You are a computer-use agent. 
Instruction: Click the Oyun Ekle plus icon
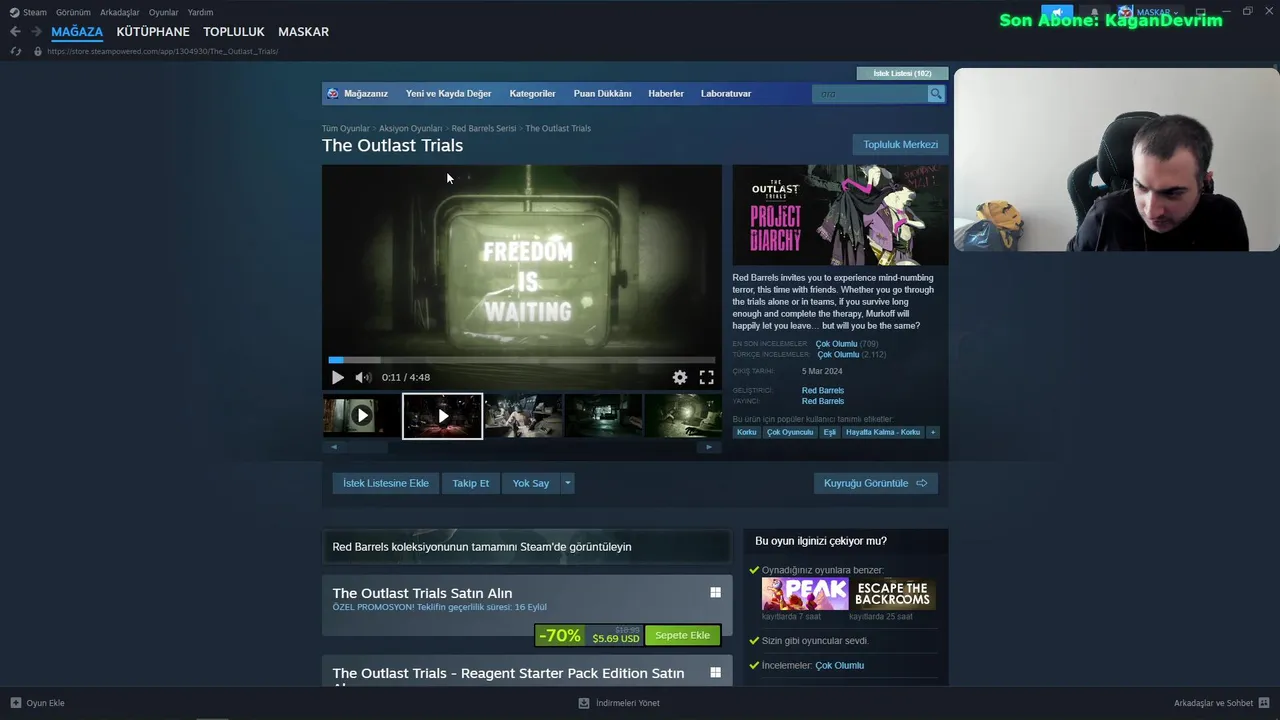pyautogui.click(x=15, y=703)
